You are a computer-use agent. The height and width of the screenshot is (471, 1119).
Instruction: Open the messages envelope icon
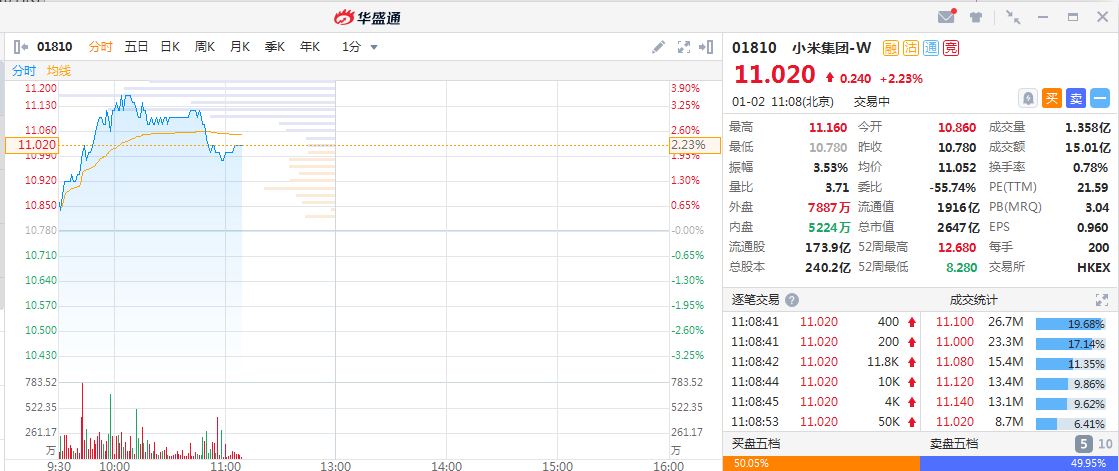(x=946, y=17)
